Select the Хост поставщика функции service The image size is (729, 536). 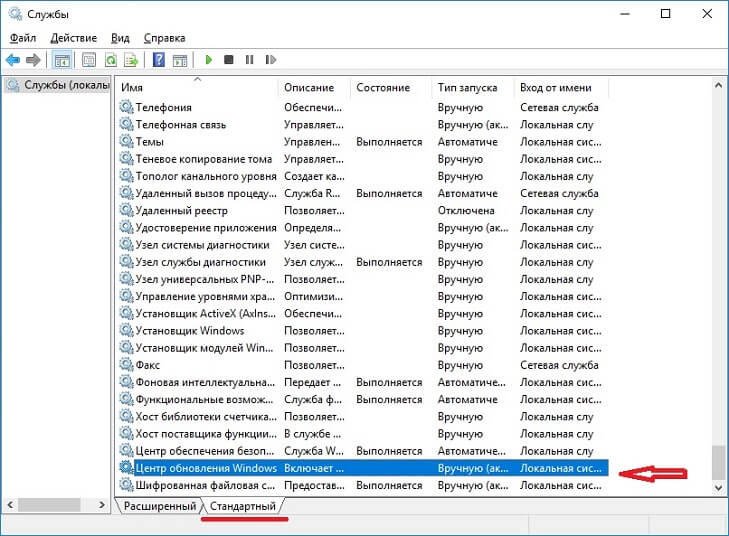363,434
